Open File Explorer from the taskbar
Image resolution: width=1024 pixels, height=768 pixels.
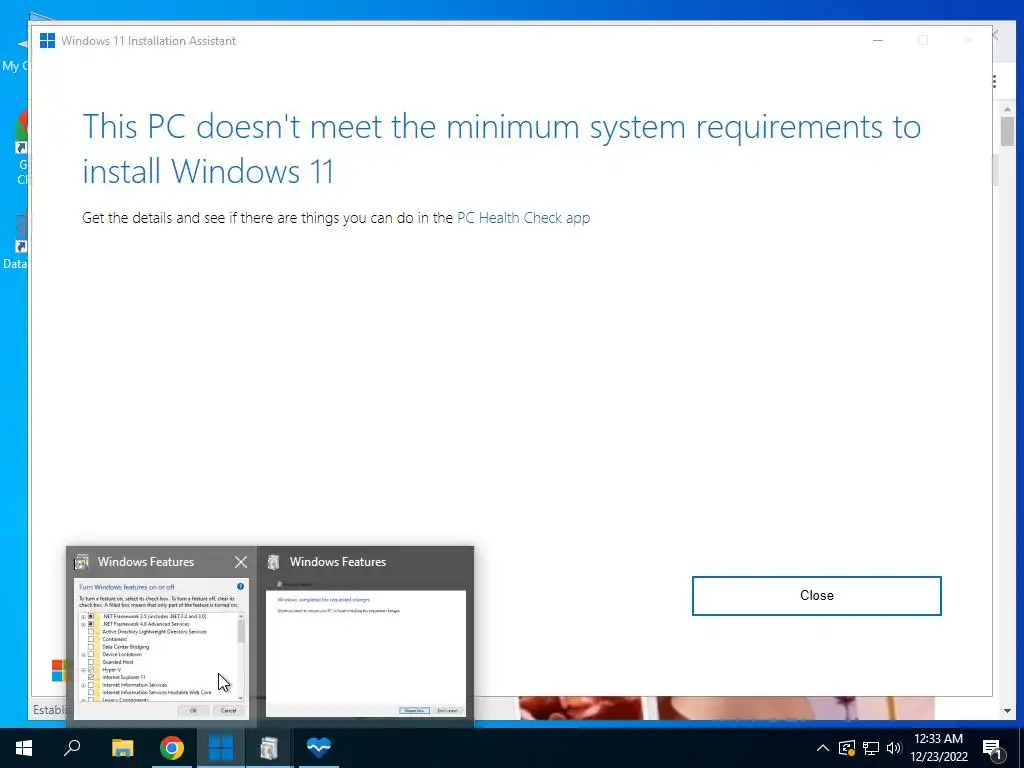pos(122,748)
